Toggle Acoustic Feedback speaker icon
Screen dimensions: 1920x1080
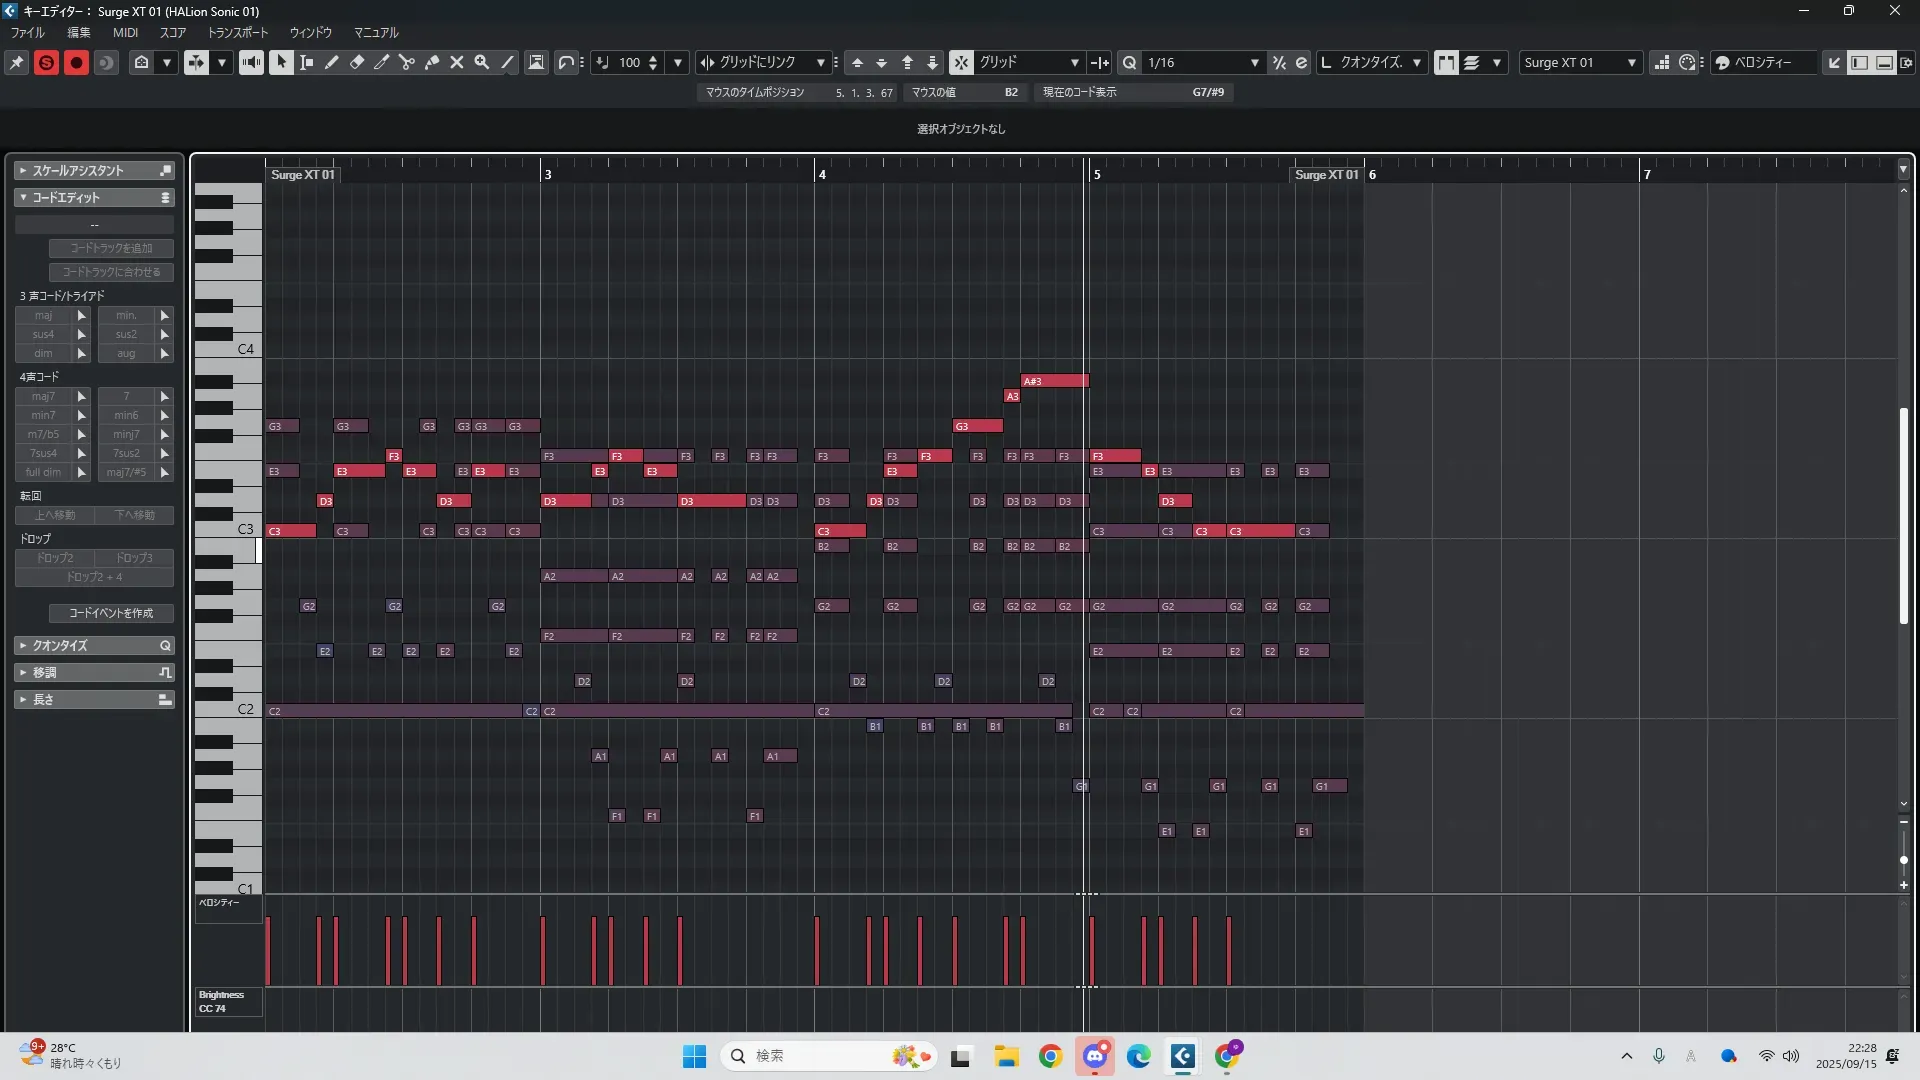(x=251, y=62)
